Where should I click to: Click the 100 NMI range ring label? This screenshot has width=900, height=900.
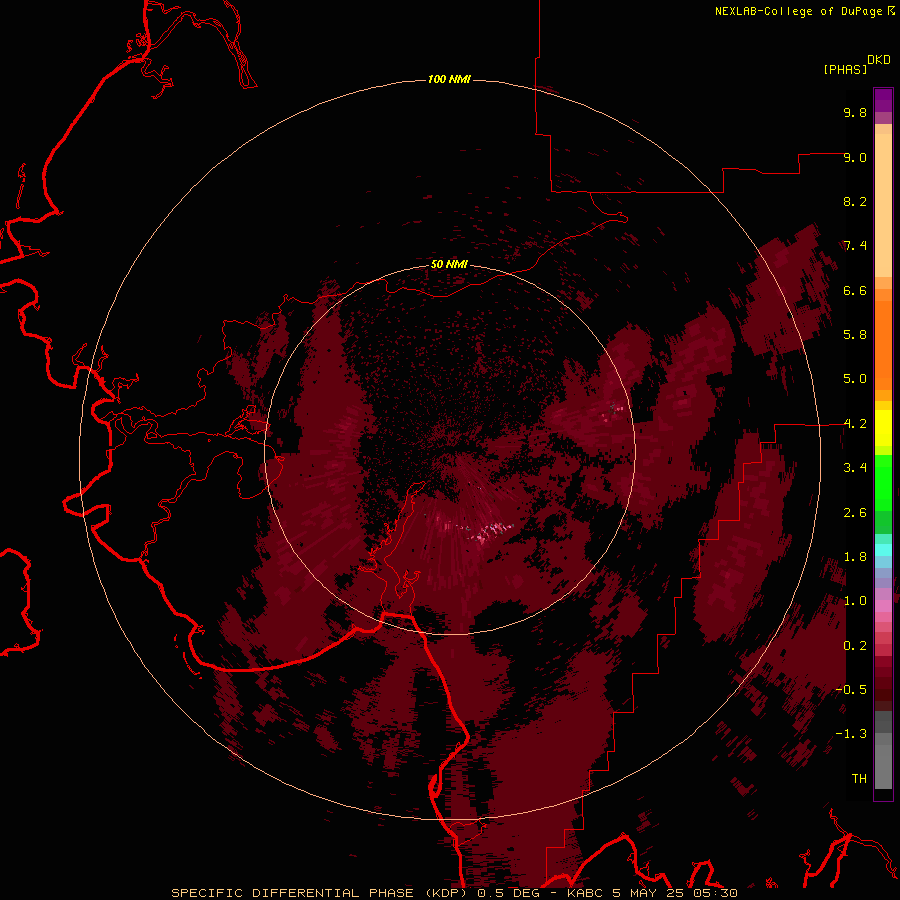(449, 79)
